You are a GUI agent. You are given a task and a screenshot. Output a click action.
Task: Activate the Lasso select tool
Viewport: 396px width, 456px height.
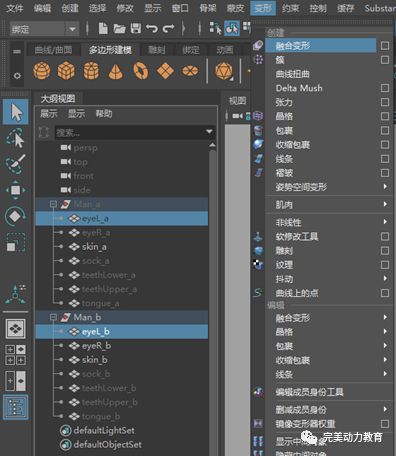pos(15,138)
